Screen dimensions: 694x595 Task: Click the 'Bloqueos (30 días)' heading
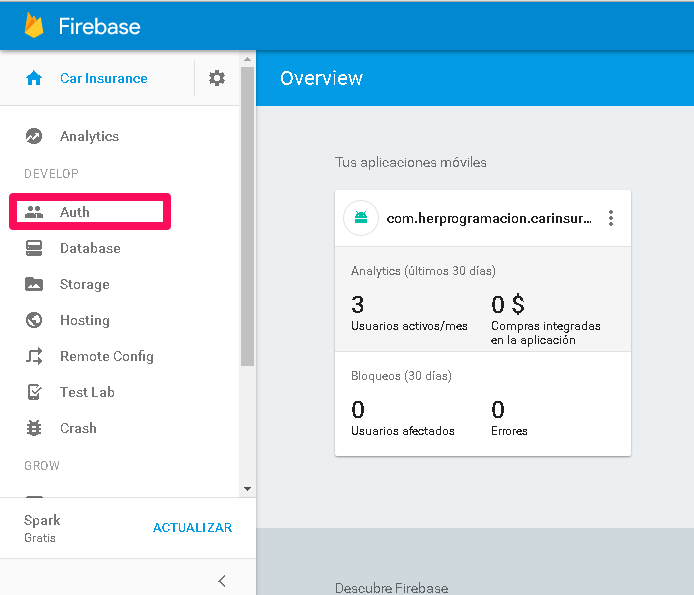401,376
